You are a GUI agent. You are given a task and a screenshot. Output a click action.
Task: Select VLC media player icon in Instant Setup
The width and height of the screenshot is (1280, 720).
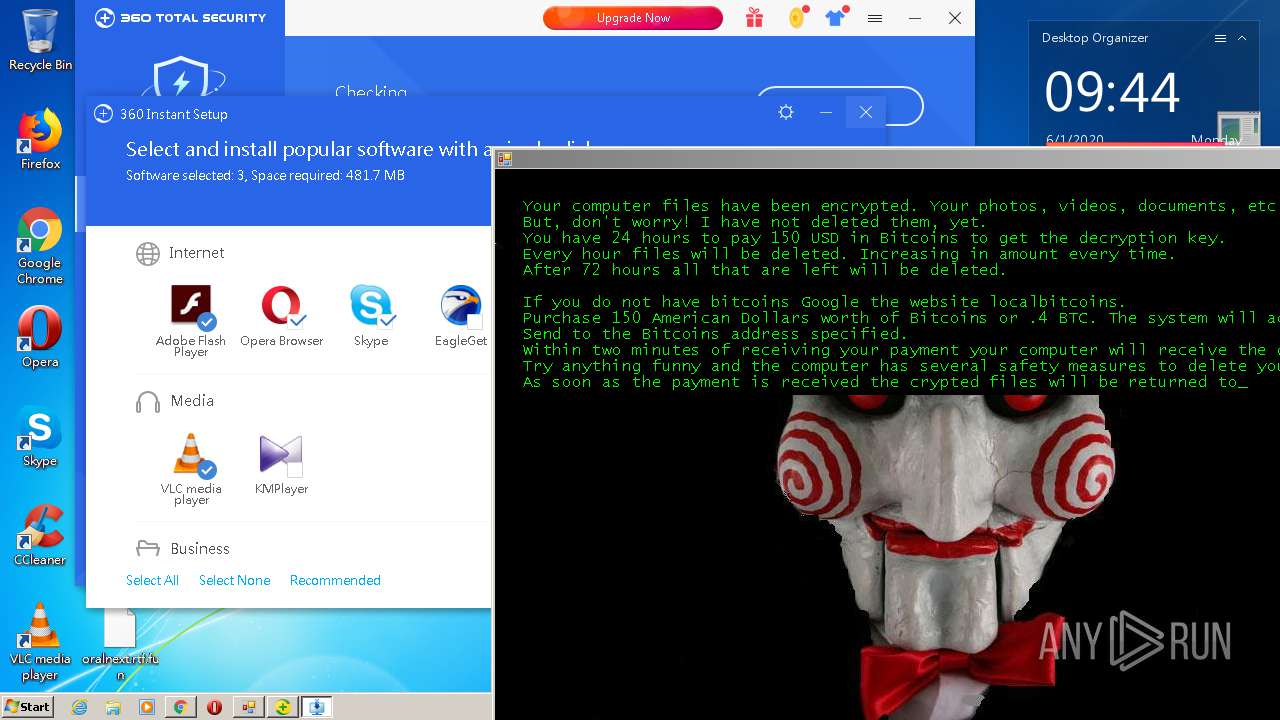(190, 453)
